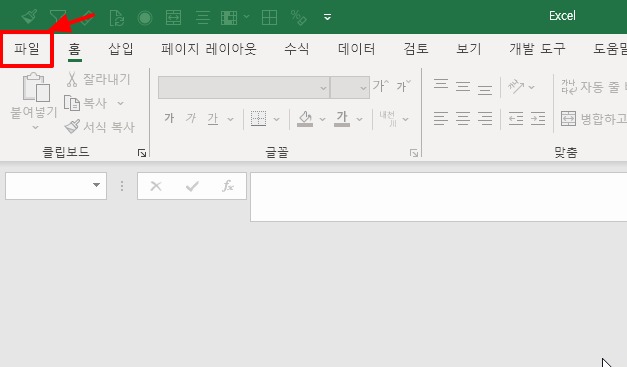Toggle italic 가 formatting
This screenshot has height=367, width=627.
[191, 118]
